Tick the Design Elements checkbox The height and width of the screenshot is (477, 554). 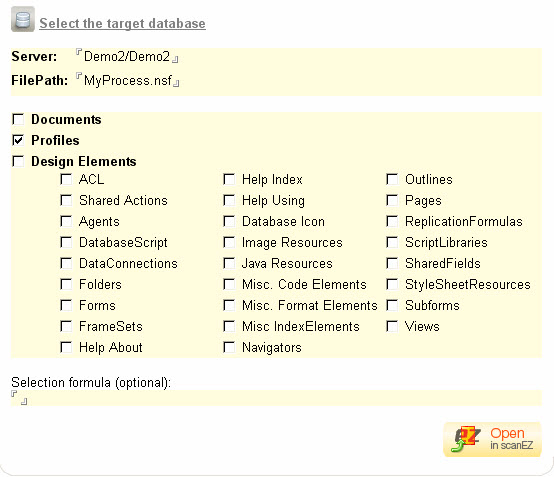click(x=18, y=161)
